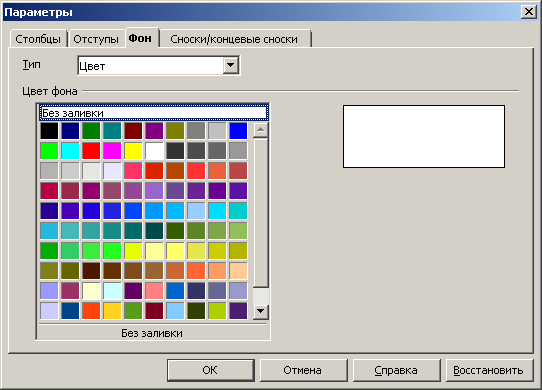Viewport: 542px width, 390px height.
Task: Pick the white swatch in the color grid
Action: (154, 151)
